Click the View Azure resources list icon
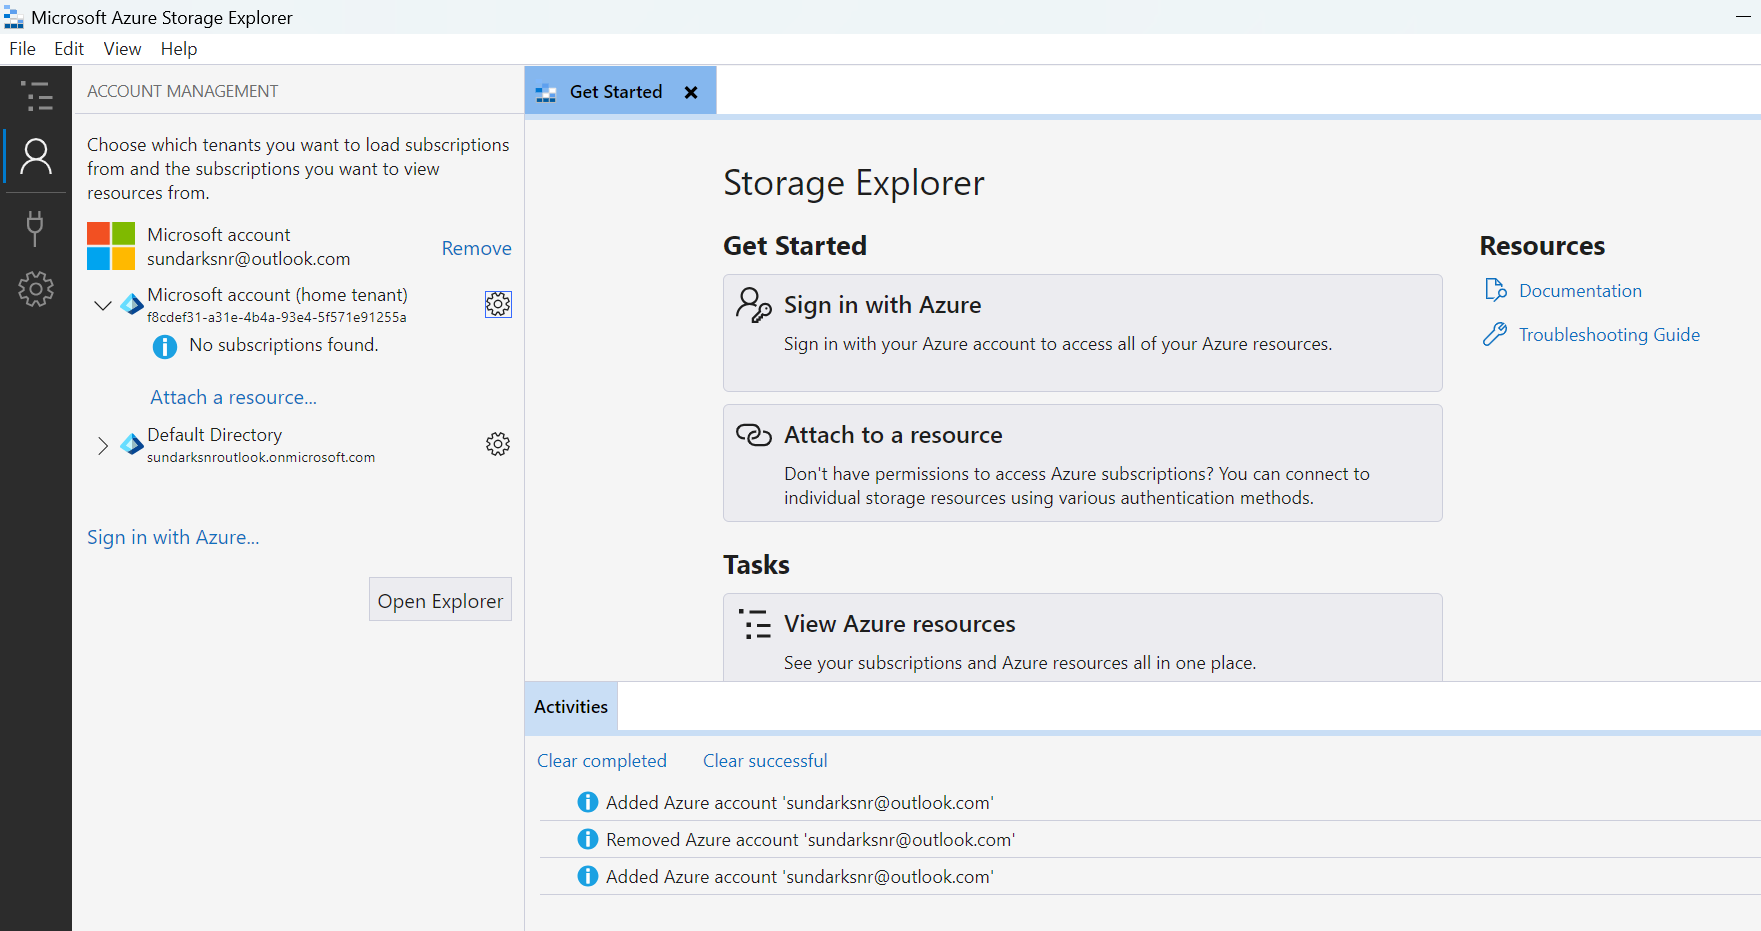The width and height of the screenshot is (1761, 931). pos(755,624)
